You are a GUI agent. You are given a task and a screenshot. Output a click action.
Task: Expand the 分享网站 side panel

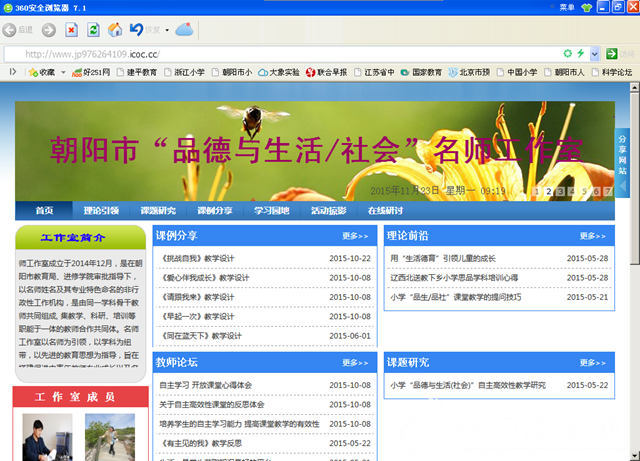(622, 152)
